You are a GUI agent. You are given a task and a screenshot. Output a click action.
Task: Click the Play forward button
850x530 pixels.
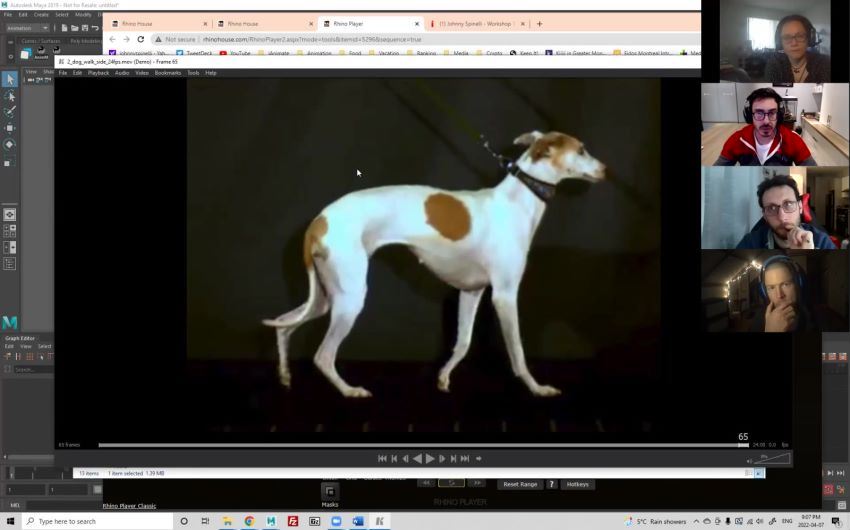[x=430, y=458]
